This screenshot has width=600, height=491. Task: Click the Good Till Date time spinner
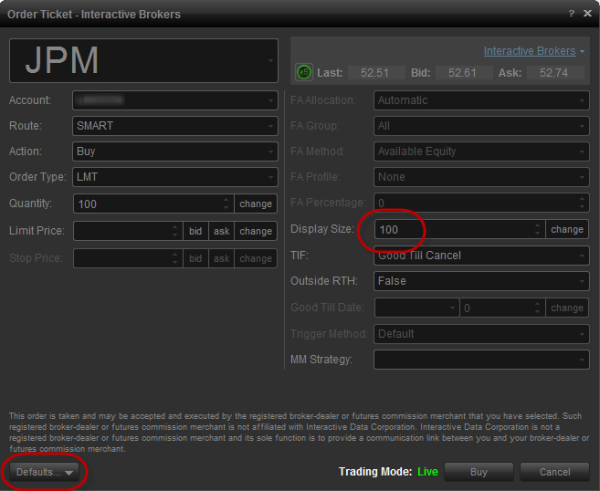pos(538,308)
